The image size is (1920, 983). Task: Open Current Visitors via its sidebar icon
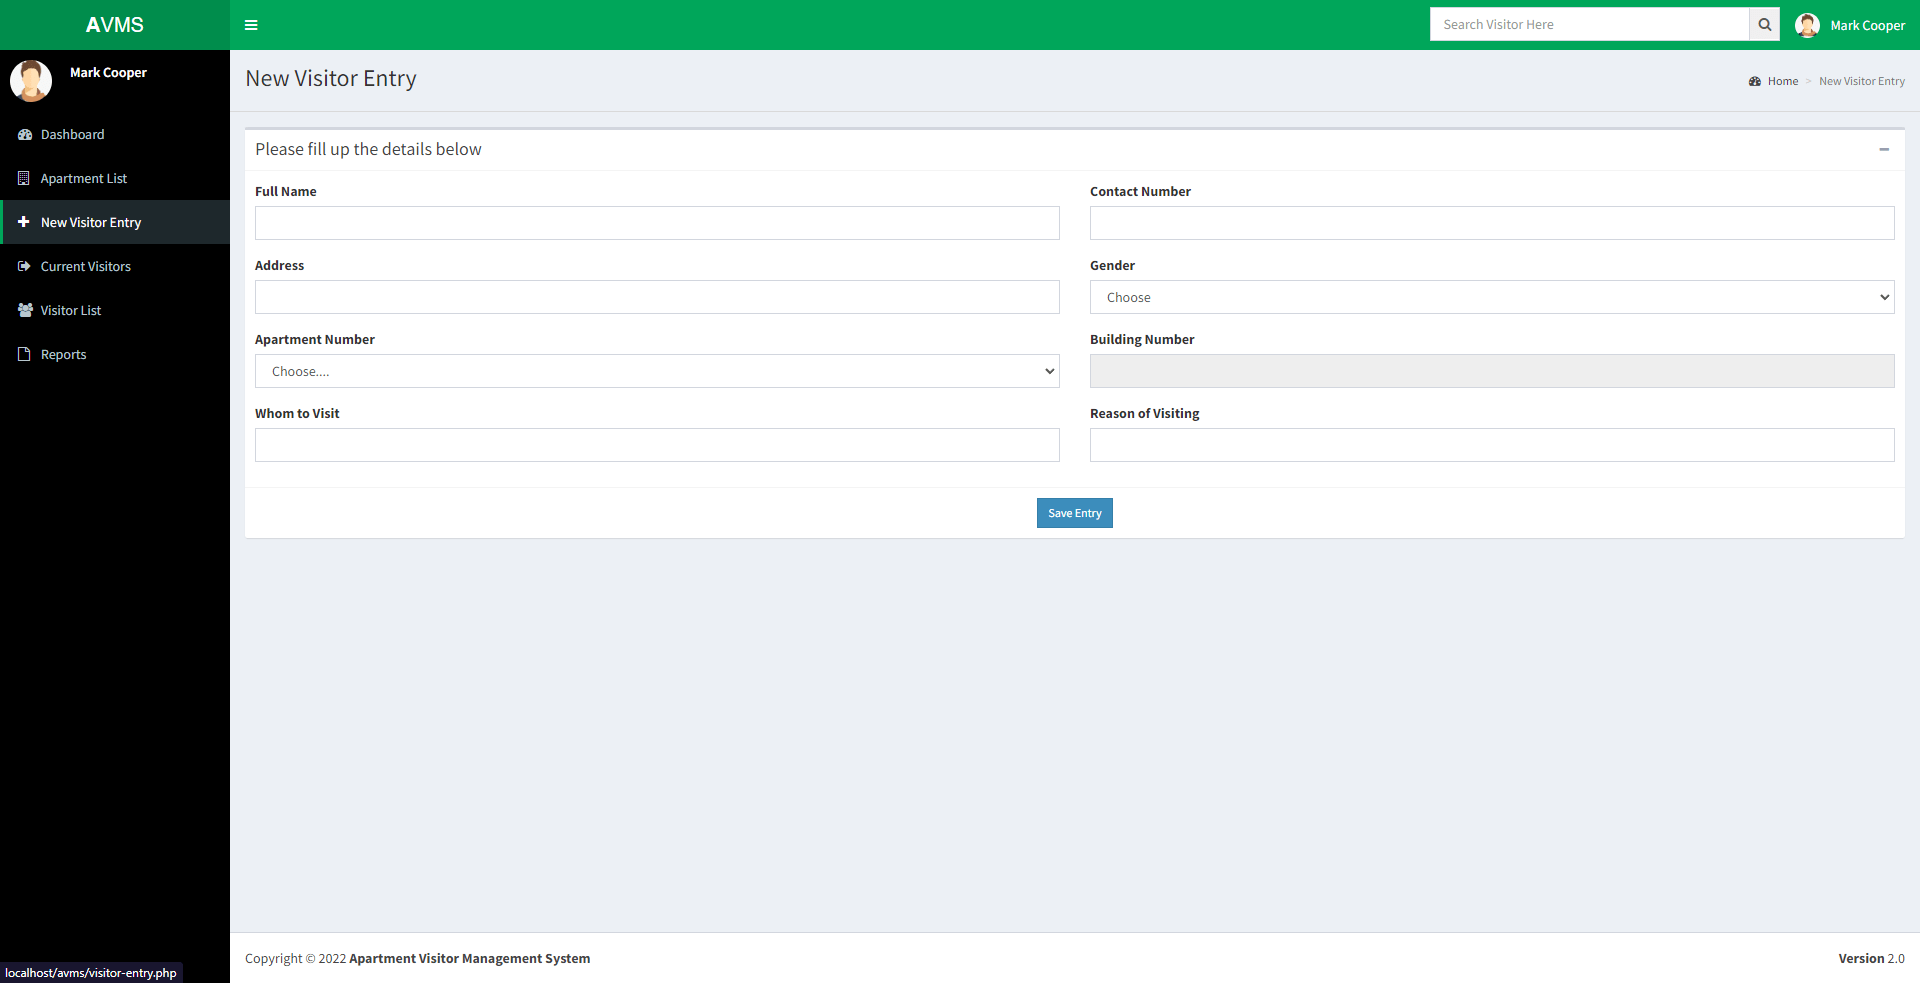click(x=23, y=266)
